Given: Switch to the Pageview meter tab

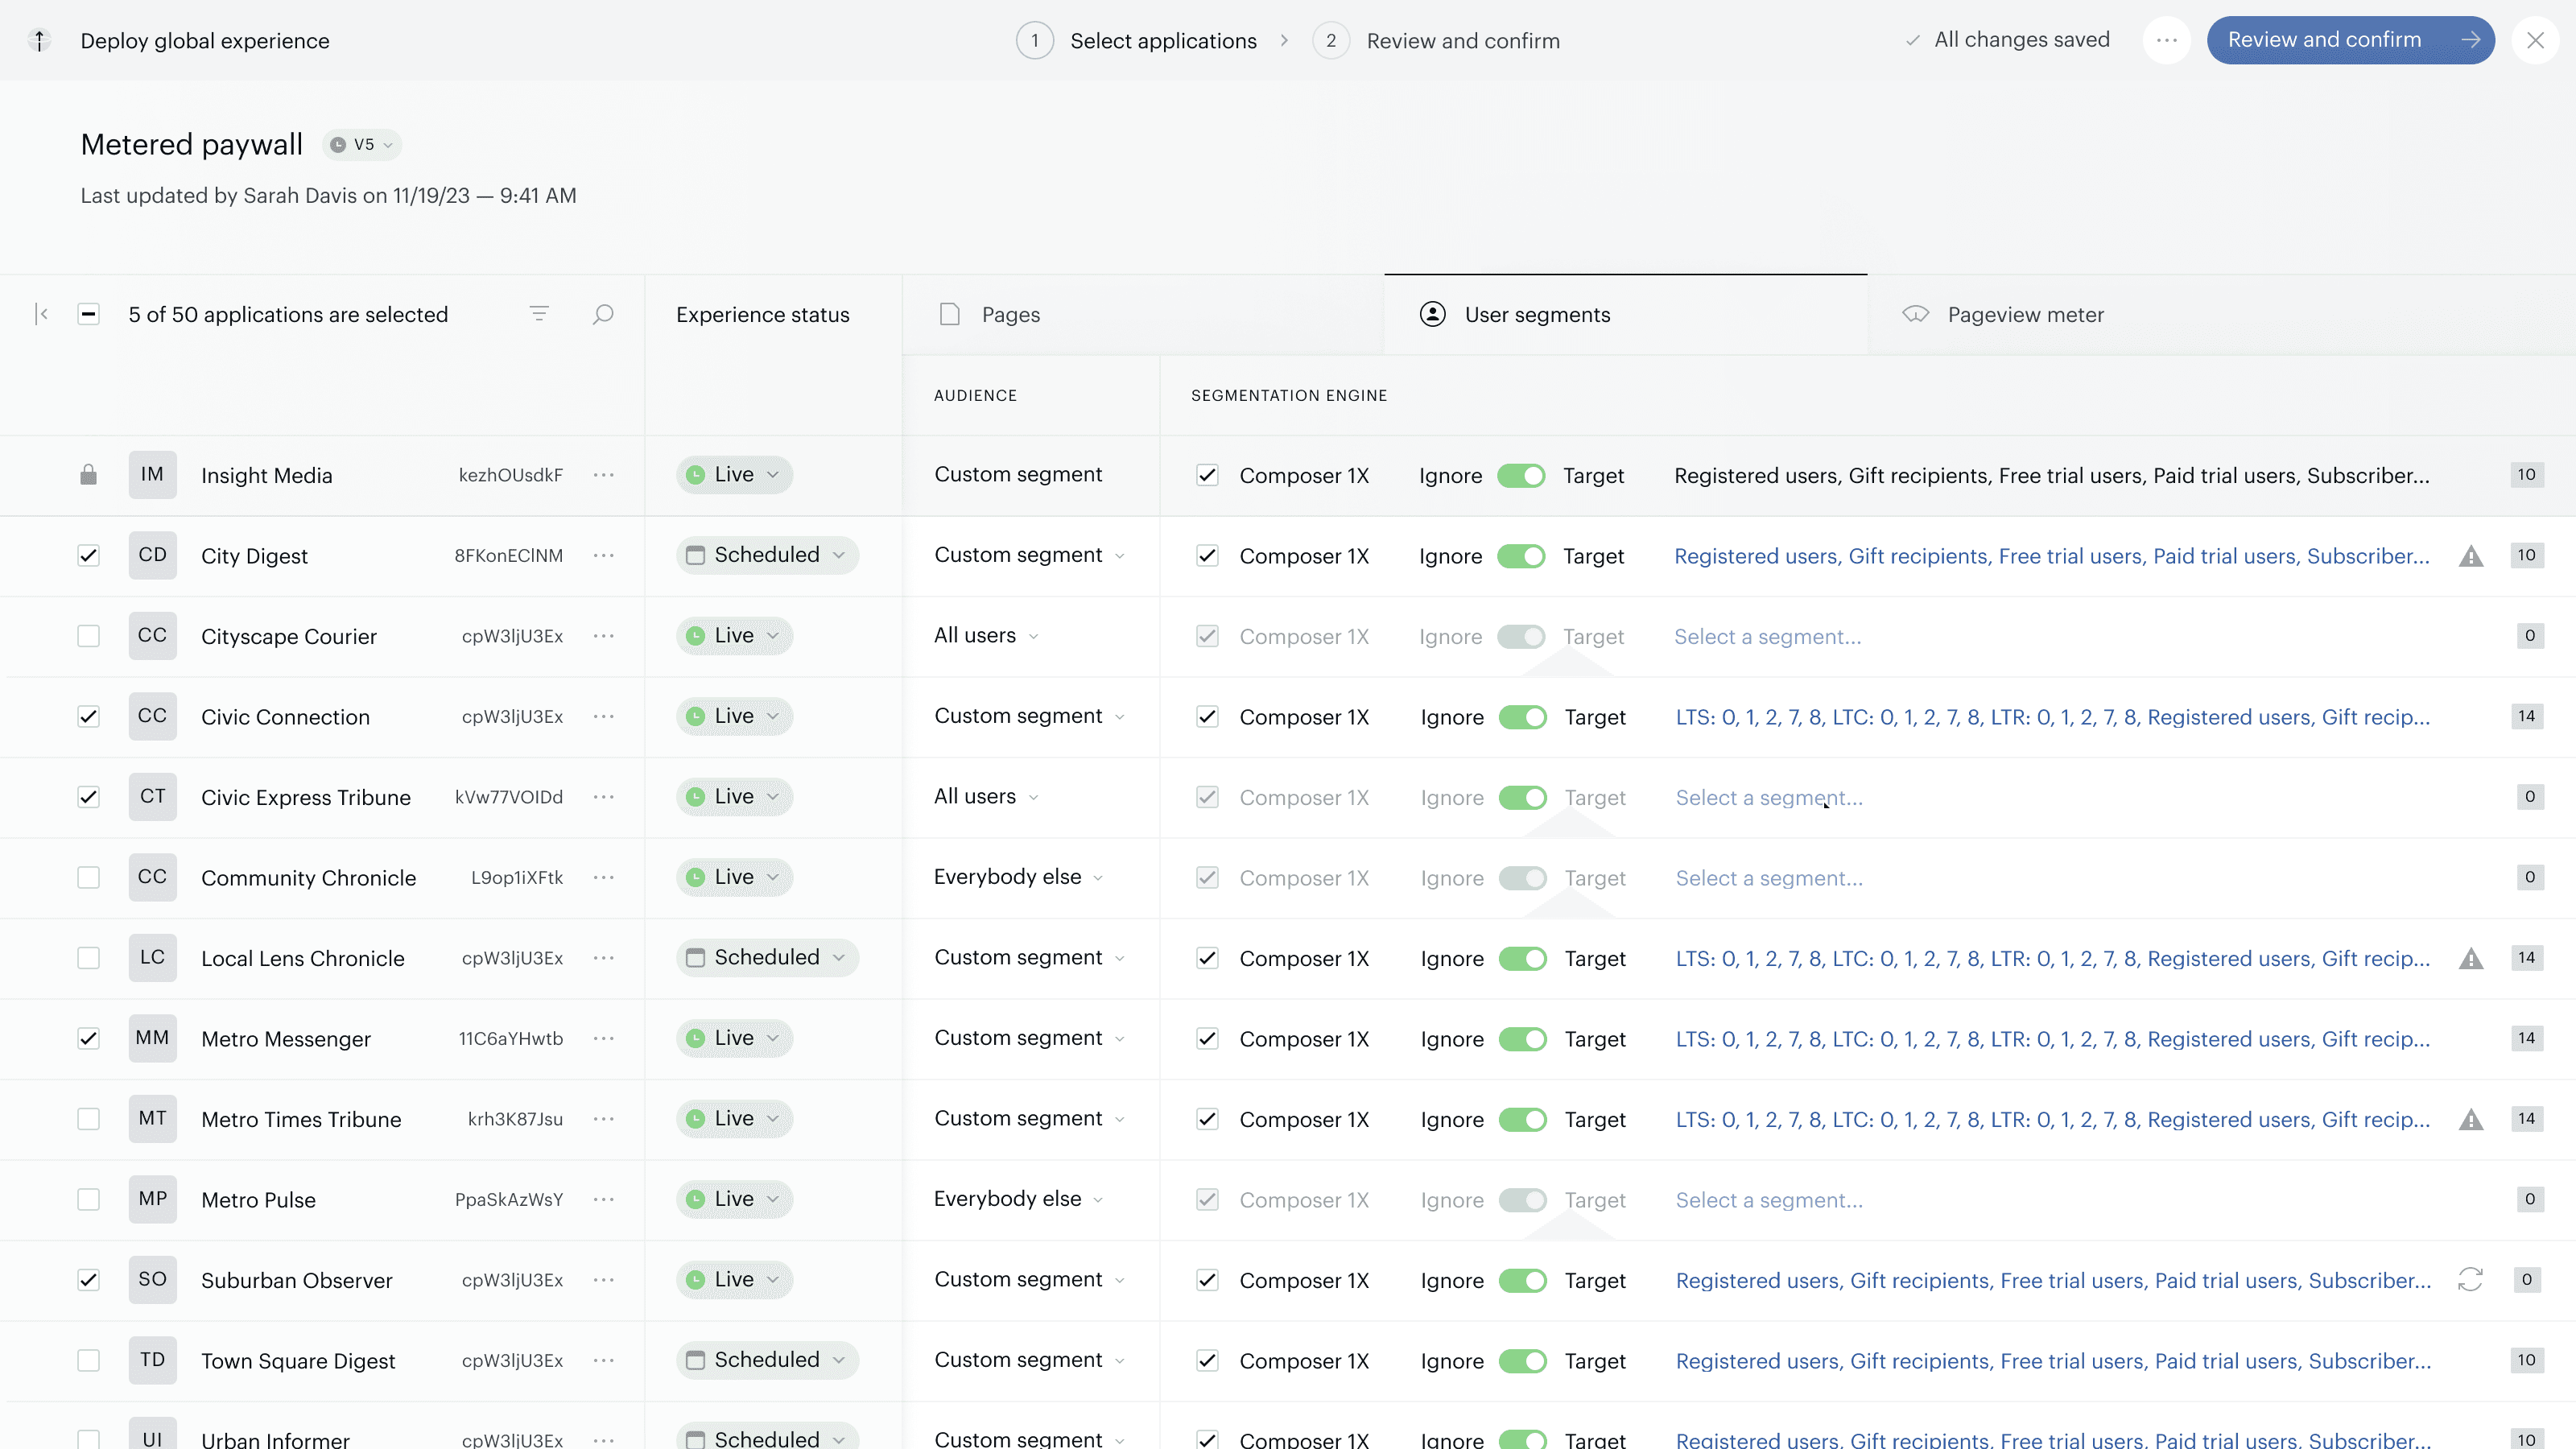Looking at the screenshot, I should (x=2025, y=315).
